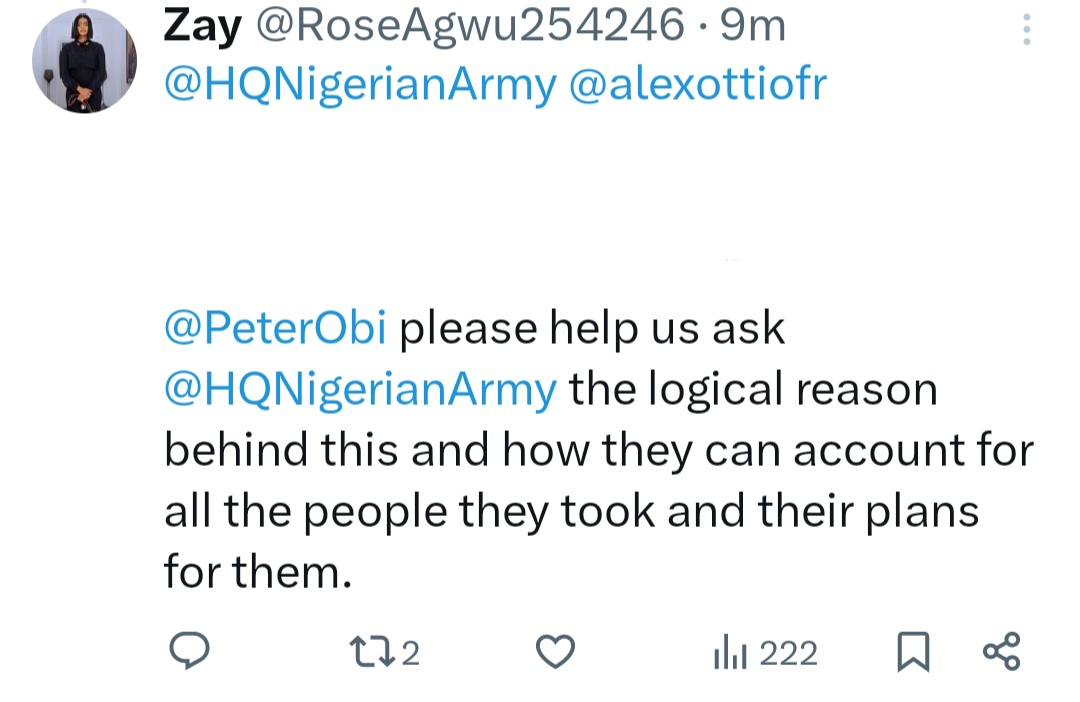Screen dimensions: 1080x702
Task: Share the tweet using the share icon
Action: [1001, 651]
